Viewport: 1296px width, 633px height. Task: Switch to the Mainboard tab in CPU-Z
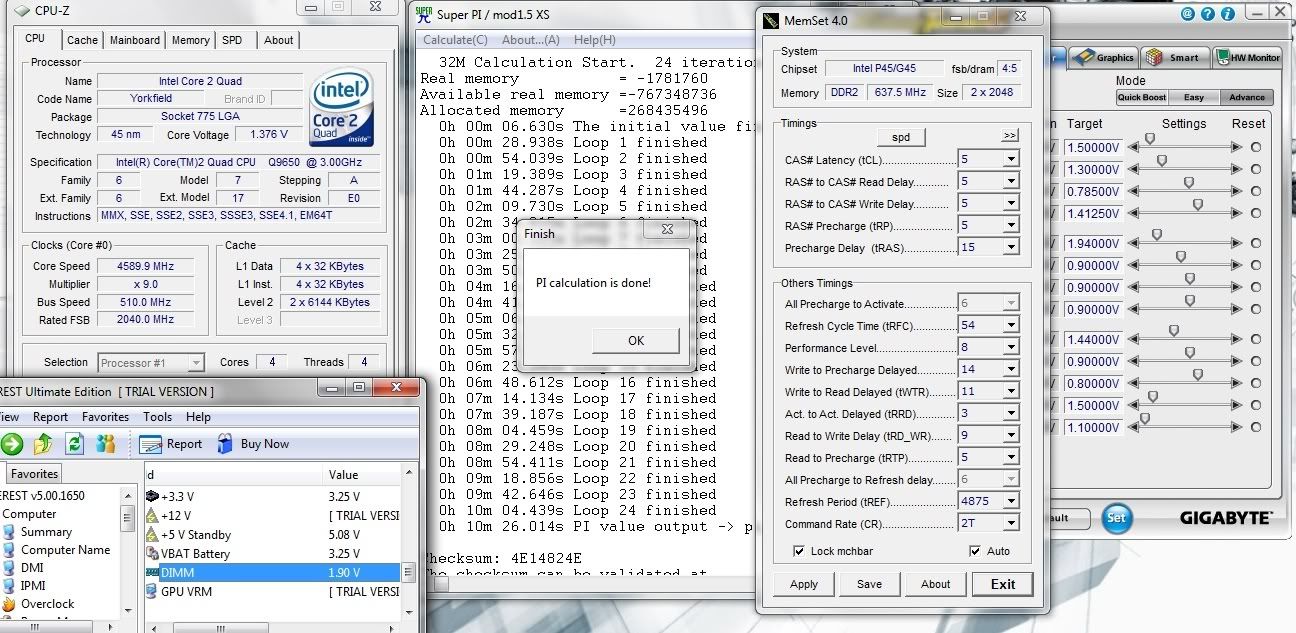pyautogui.click(x=135, y=40)
